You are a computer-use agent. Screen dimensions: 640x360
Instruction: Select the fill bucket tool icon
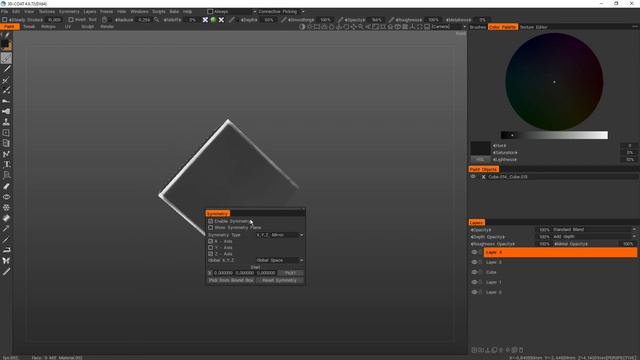coord(6,218)
